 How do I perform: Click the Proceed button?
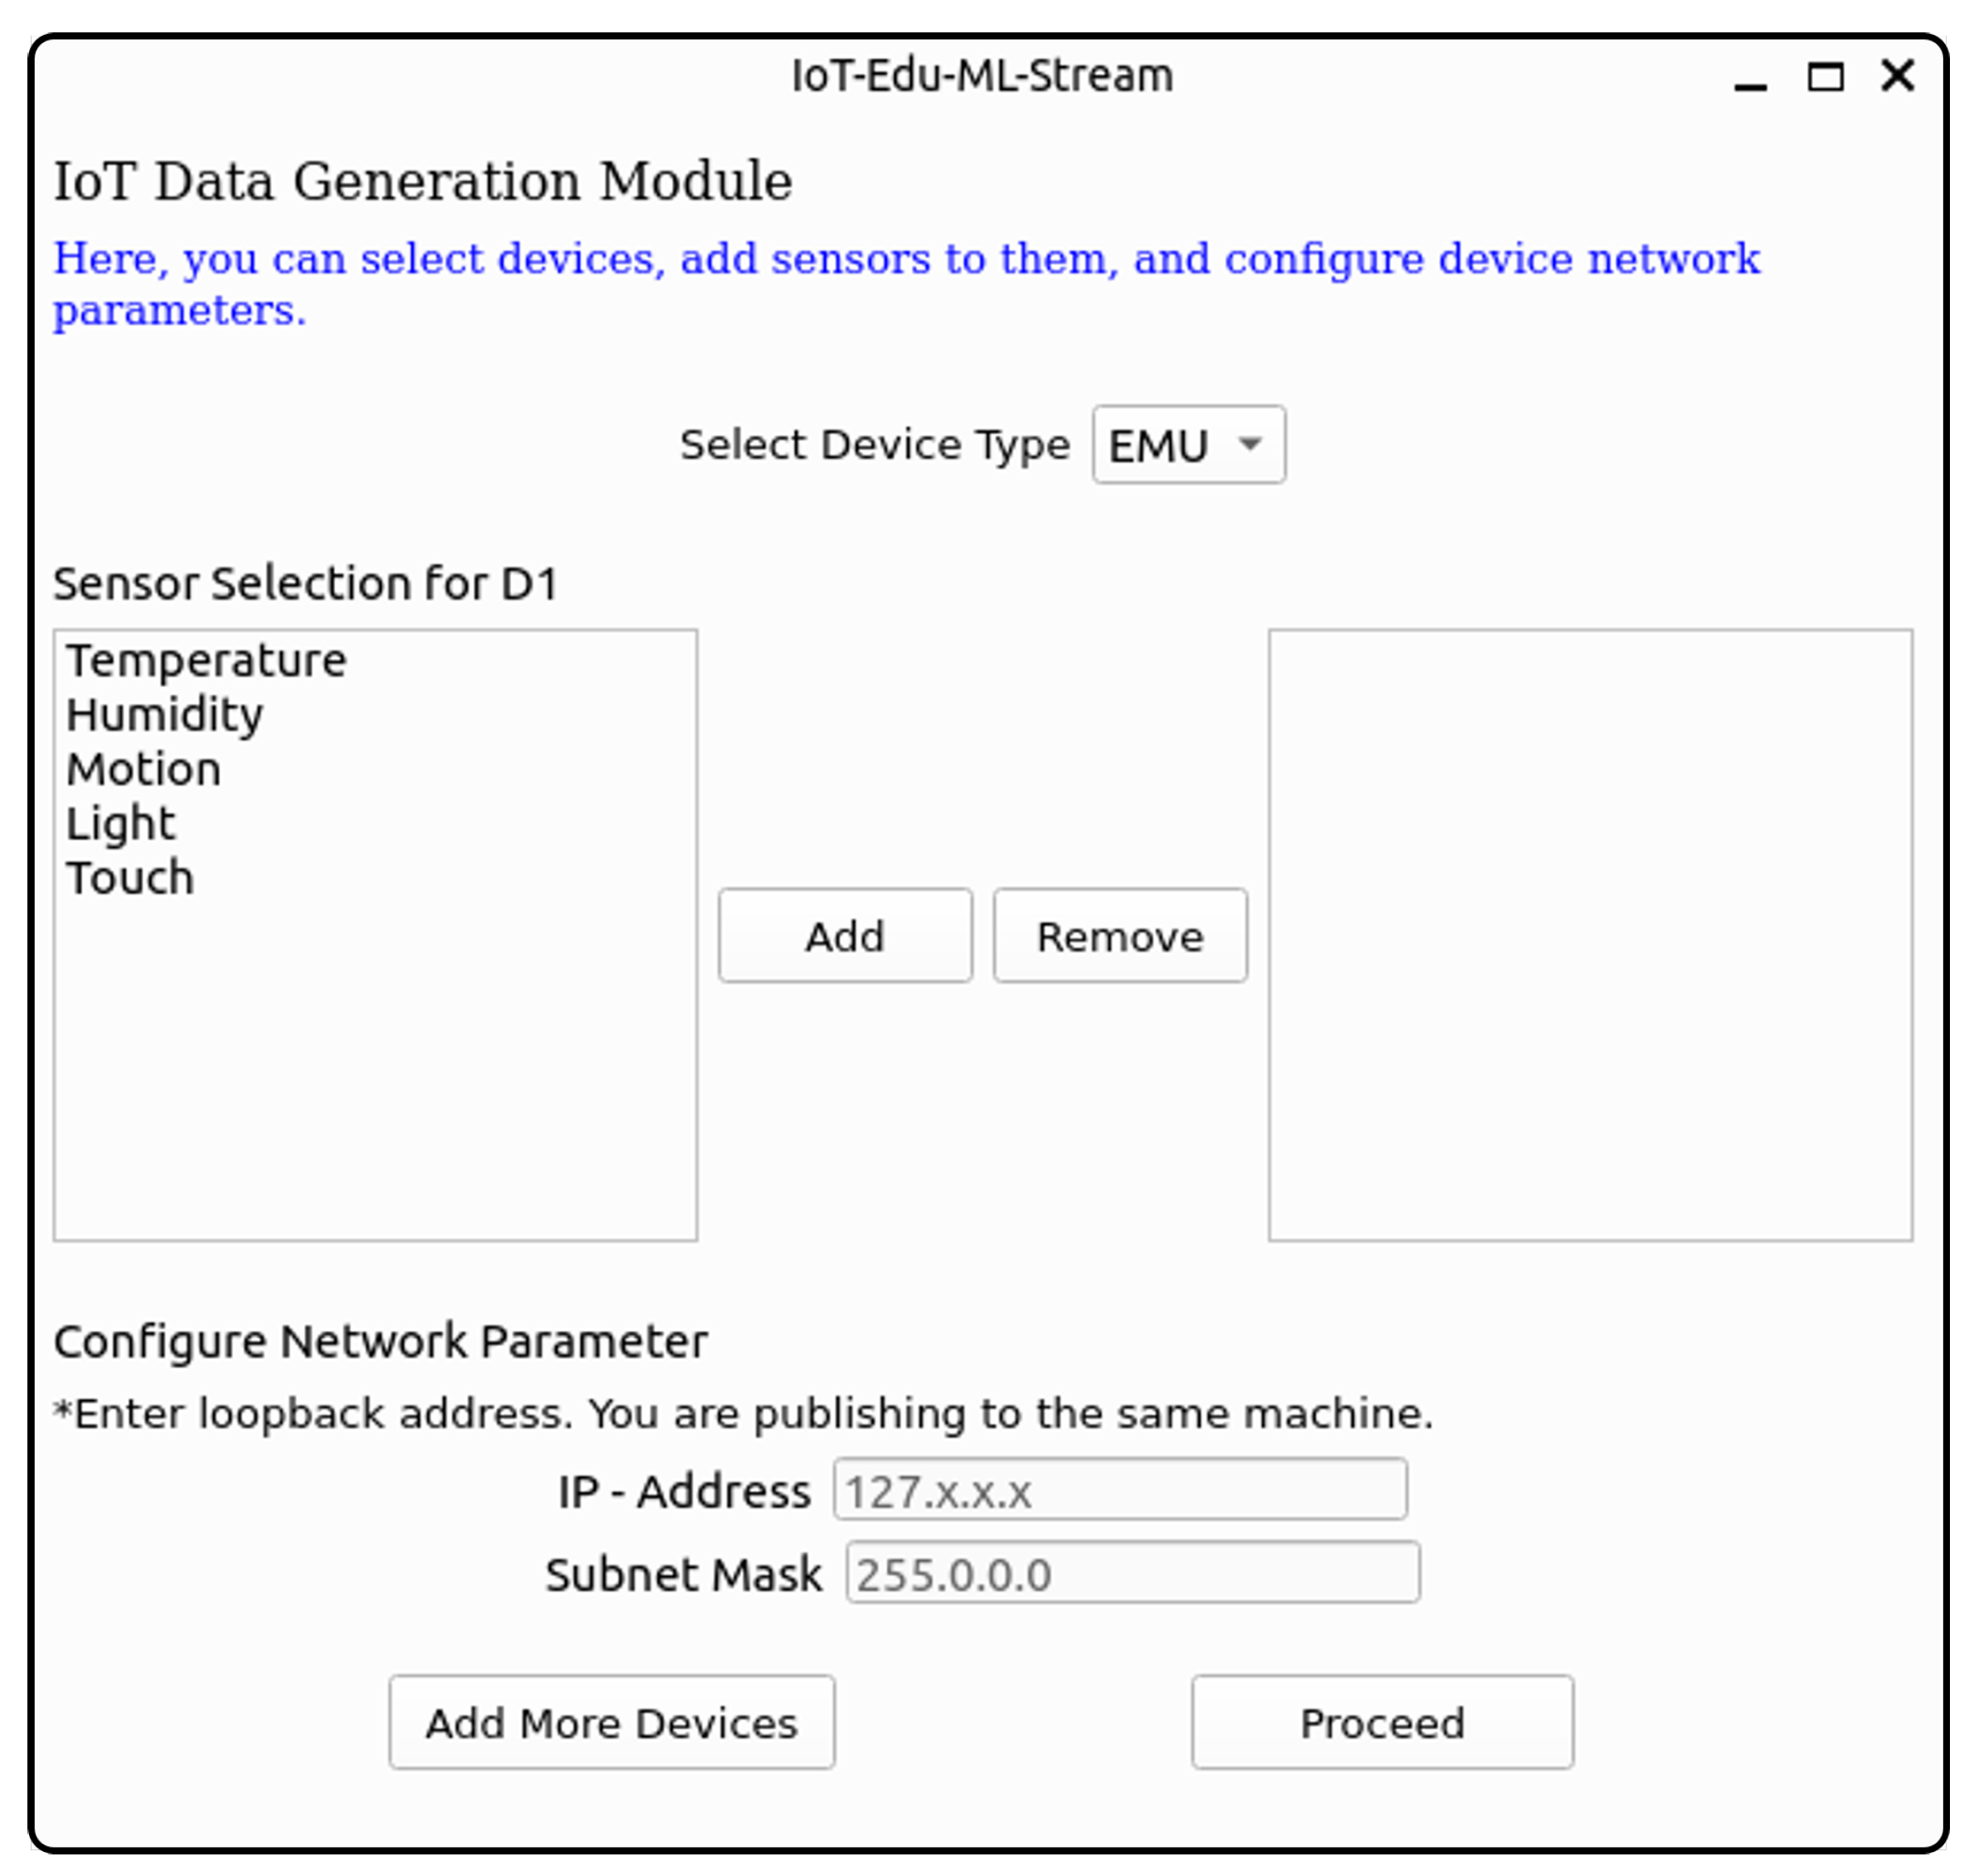click(x=1381, y=1723)
